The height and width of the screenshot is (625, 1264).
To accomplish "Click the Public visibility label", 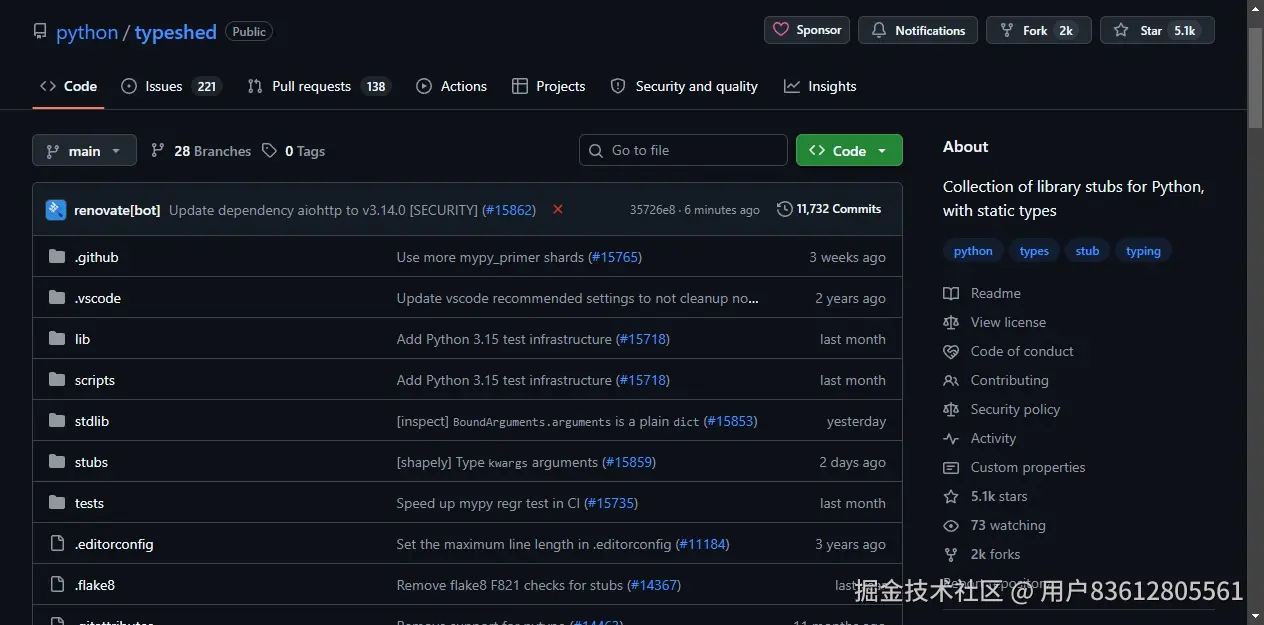I will click(249, 31).
